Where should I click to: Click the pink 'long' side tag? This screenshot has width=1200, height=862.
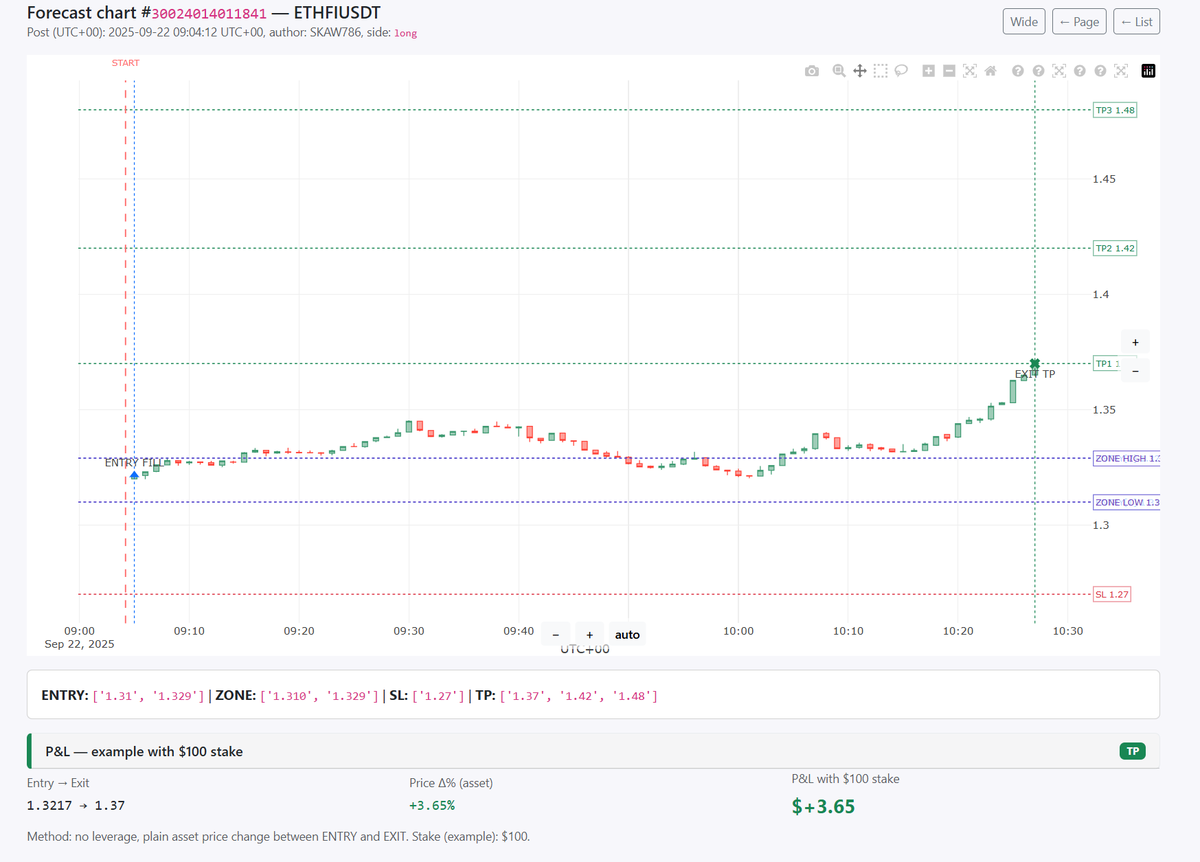[x=406, y=33]
